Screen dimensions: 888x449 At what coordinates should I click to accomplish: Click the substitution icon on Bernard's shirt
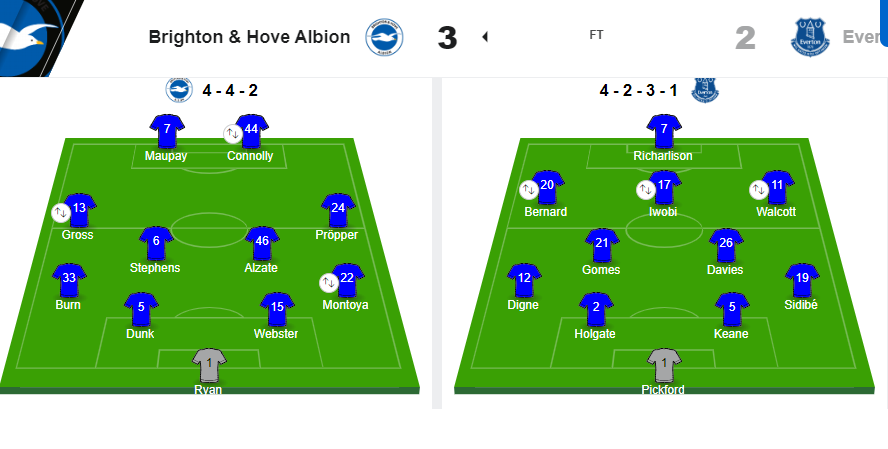coord(529,190)
